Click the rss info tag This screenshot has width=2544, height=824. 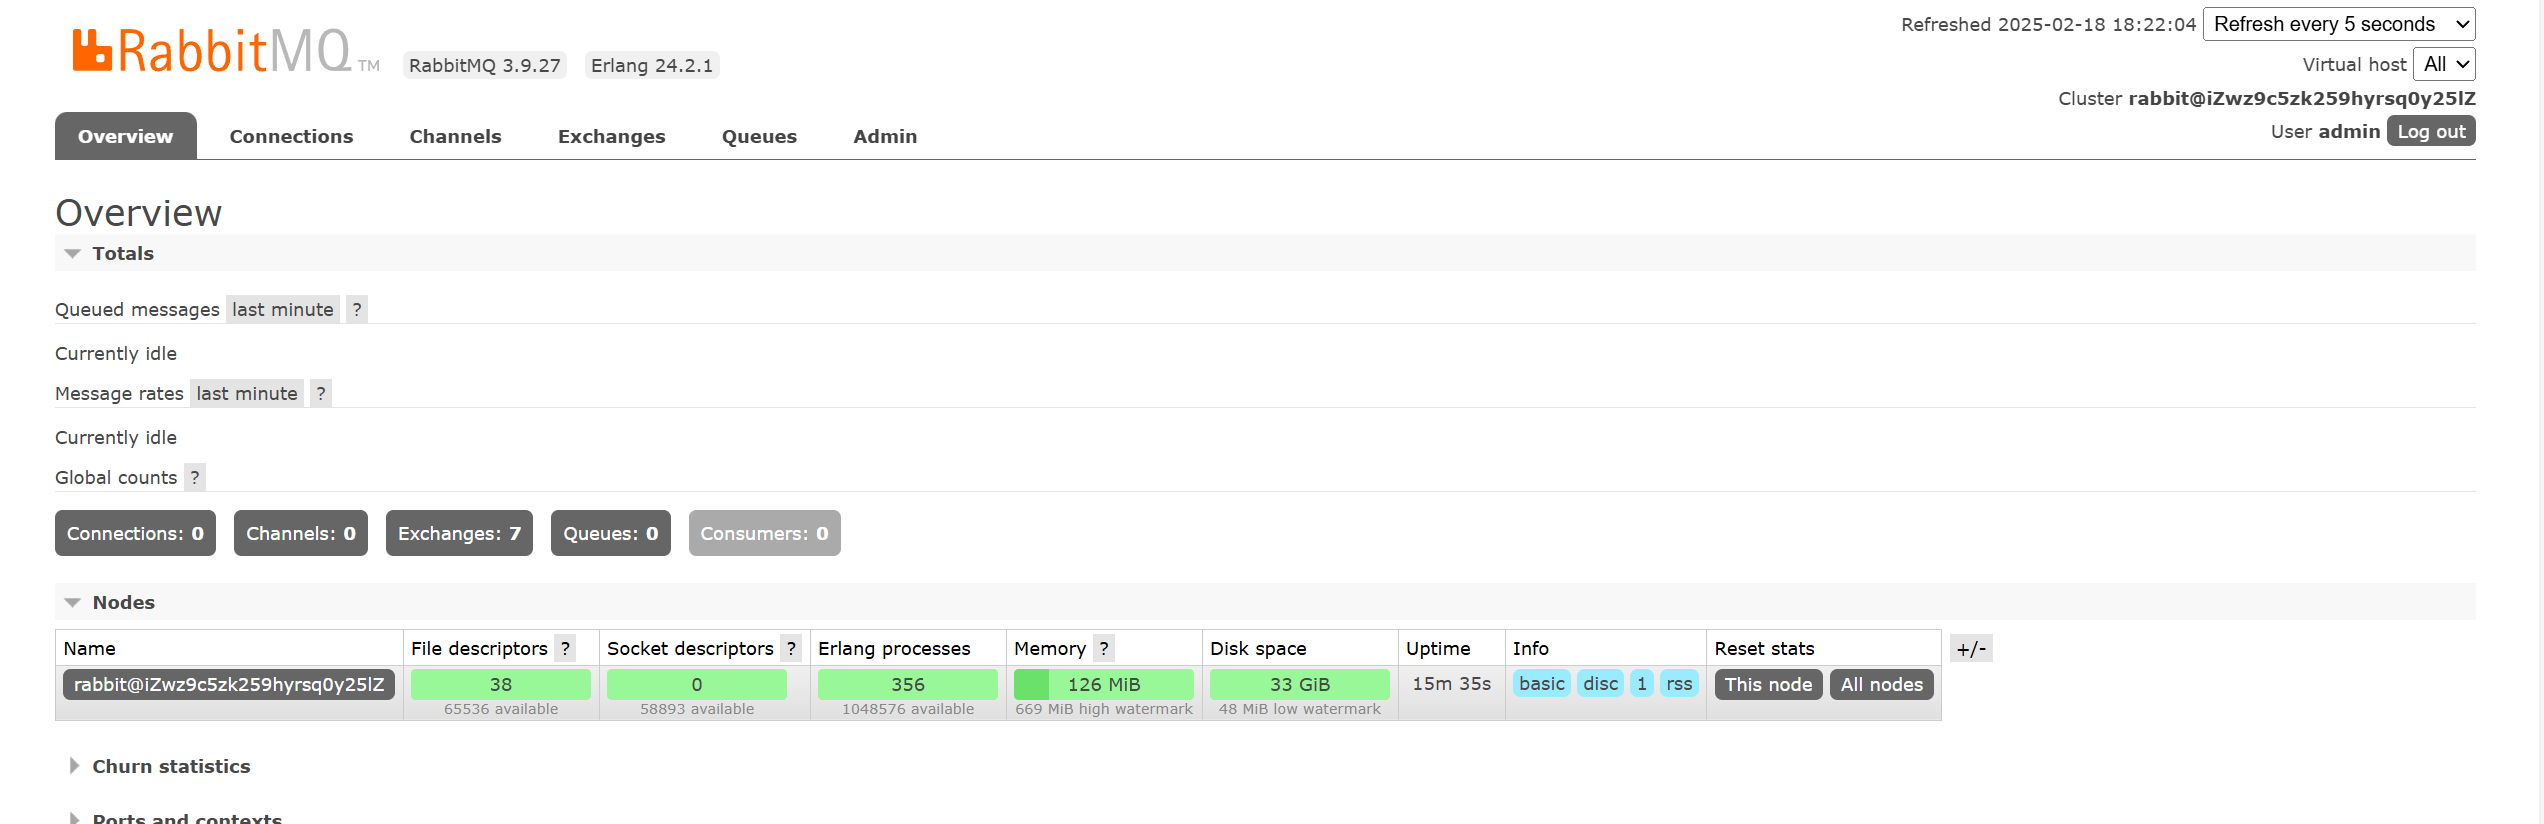click(x=1679, y=684)
